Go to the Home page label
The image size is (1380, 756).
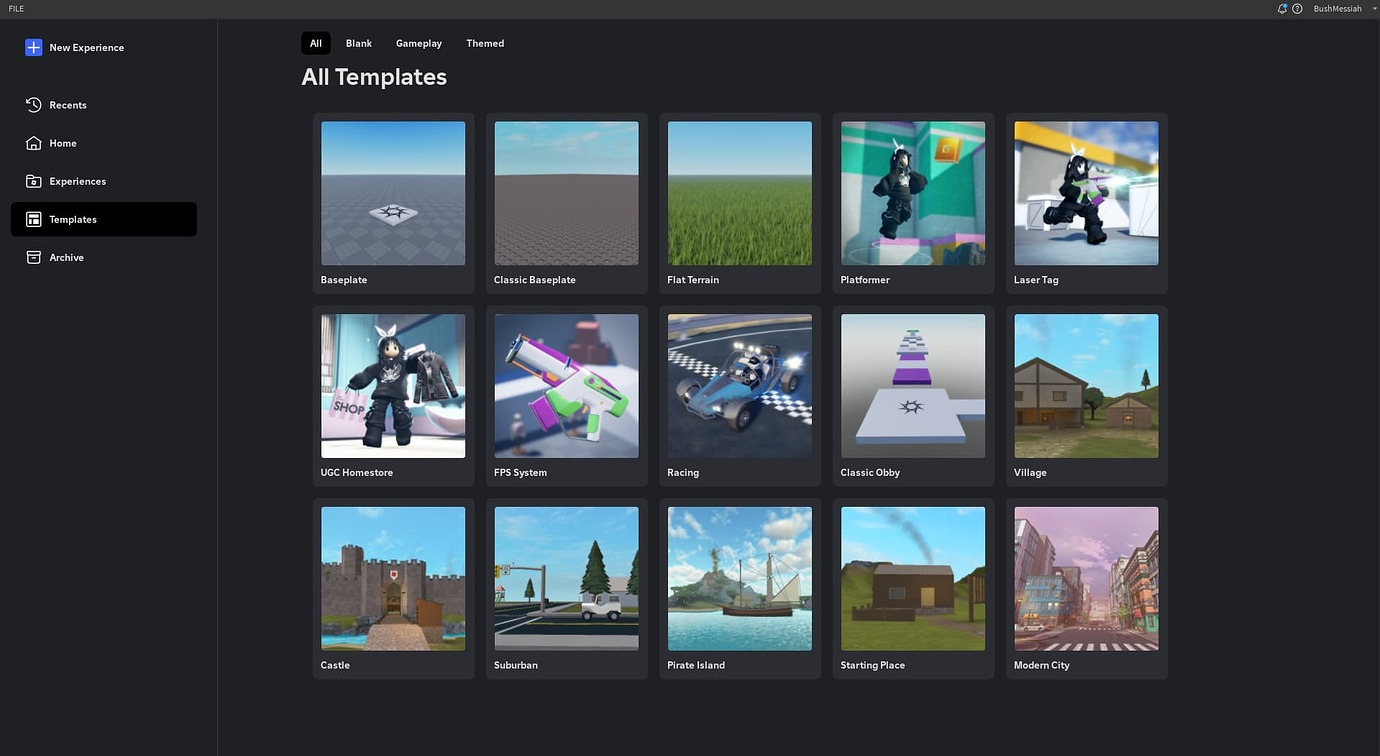(63, 143)
